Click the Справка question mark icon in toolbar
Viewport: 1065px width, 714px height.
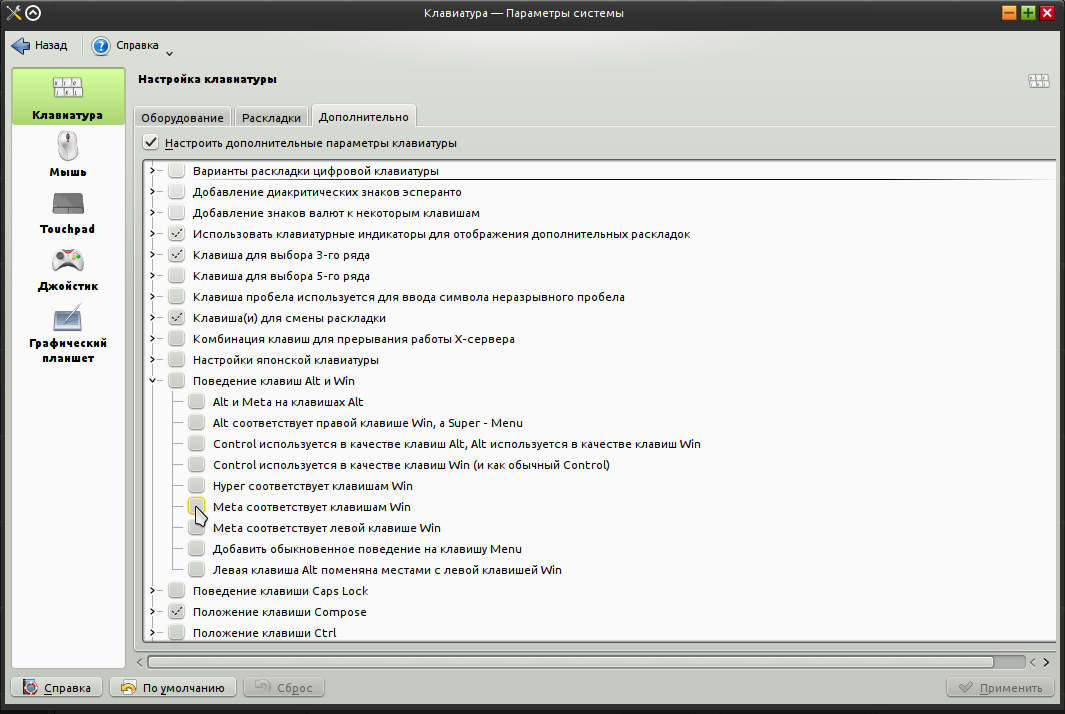pyautogui.click(x=101, y=46)
